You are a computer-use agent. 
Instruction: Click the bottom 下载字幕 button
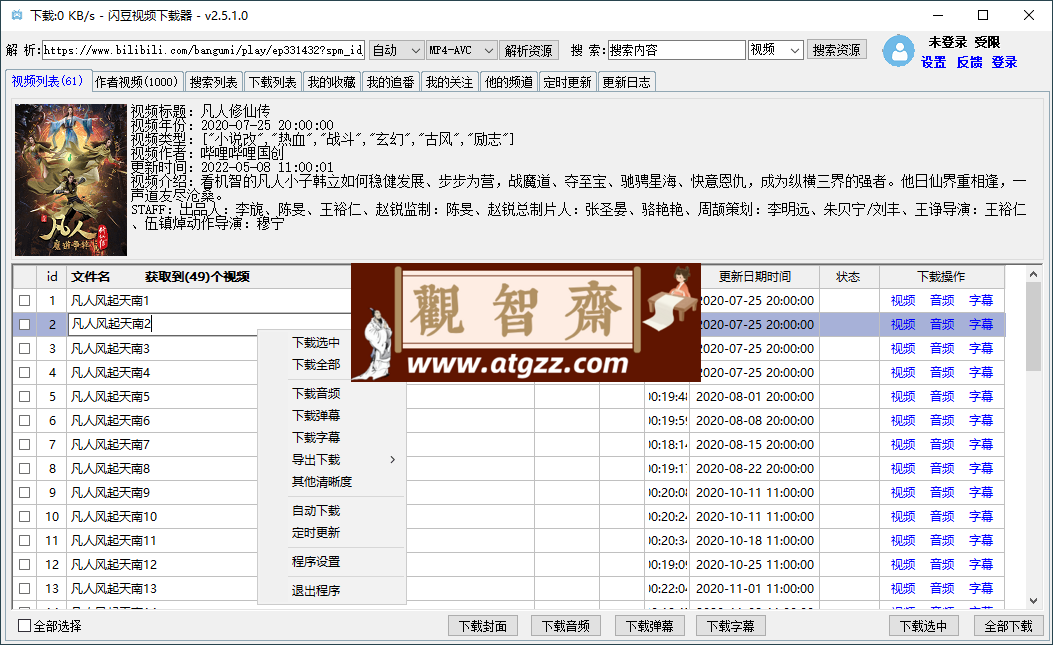click(731, 626)
